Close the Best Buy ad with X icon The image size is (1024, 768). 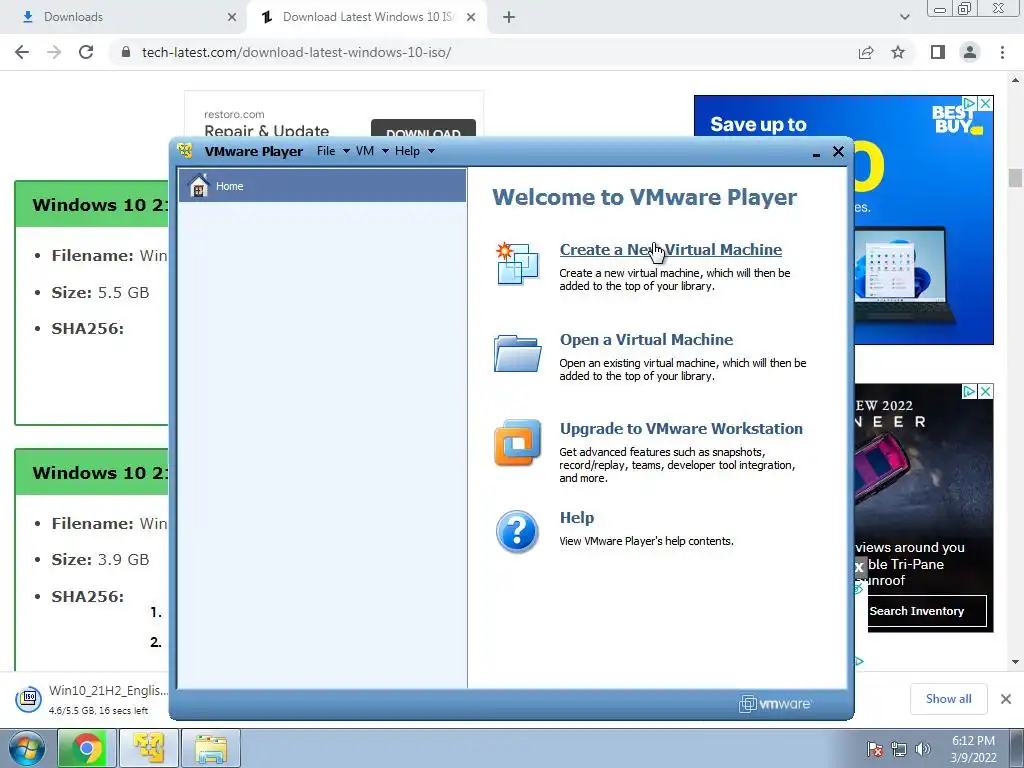click(985, 103)
